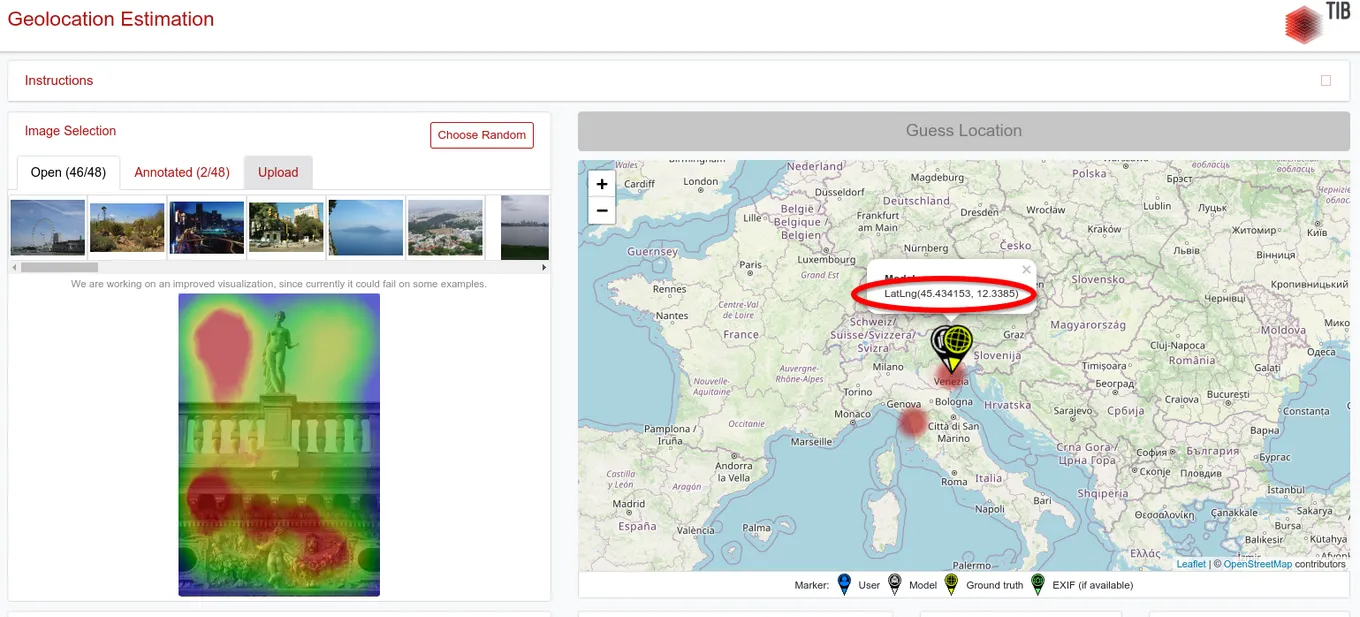
Task: Zoom out on the map
Action: click(602, 211)
